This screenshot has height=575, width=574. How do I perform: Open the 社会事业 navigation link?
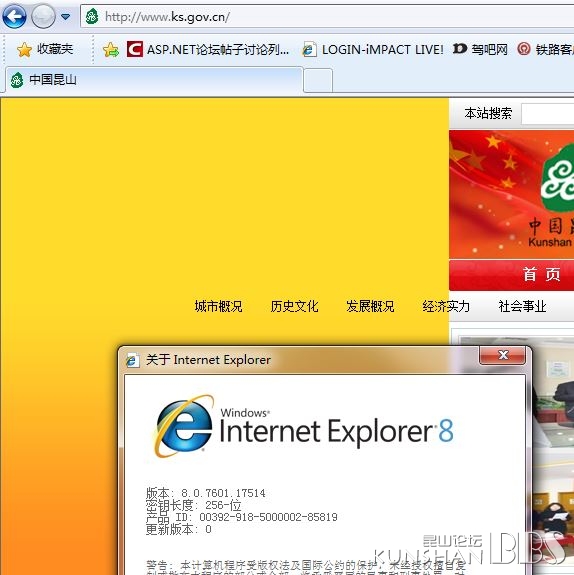pos(522,306)
